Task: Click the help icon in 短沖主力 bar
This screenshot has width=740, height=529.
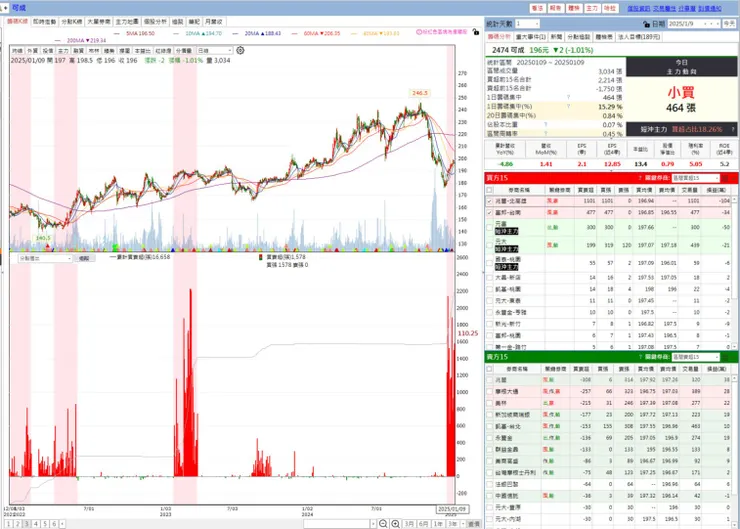Action: [x=733, y=129]
